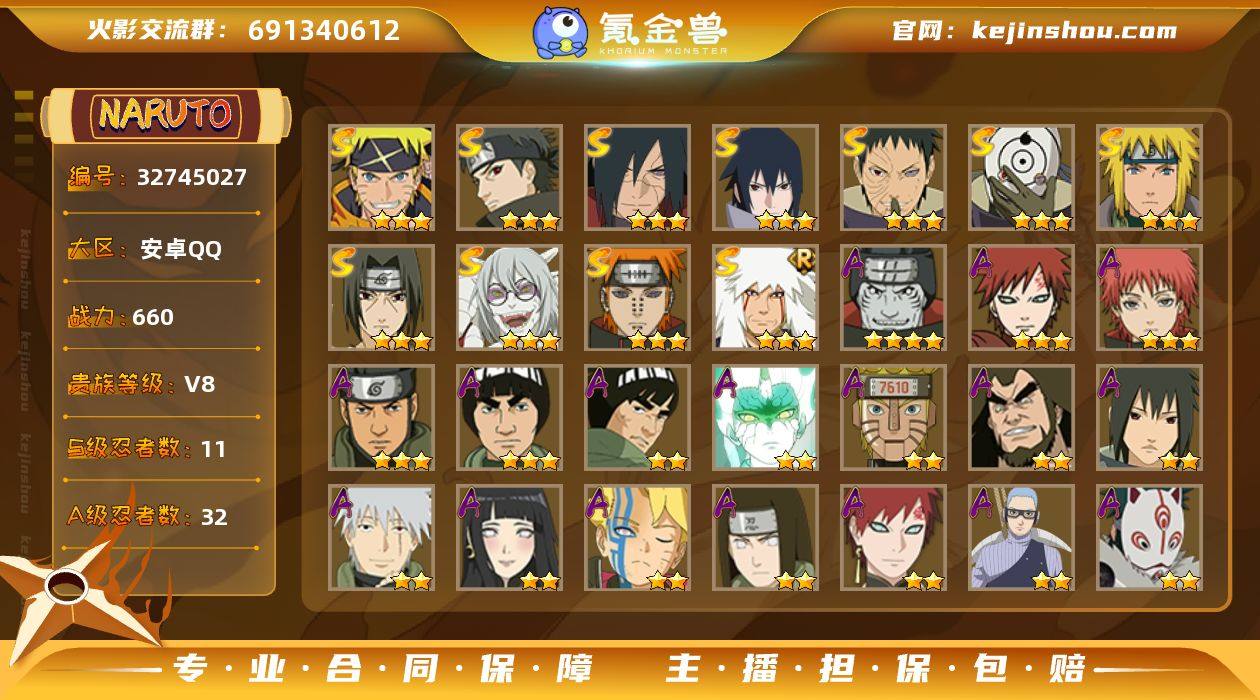Click the blue Krorium Monster mascot logo

(560, 32)
